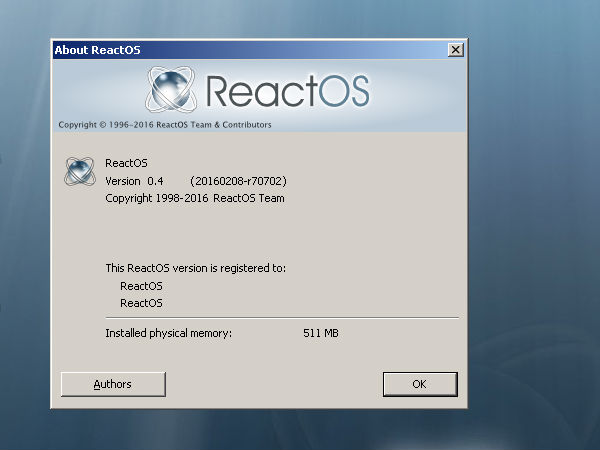Click the first registered owner name
Viewport: 600px width, 450px height.
click(141, 286)
